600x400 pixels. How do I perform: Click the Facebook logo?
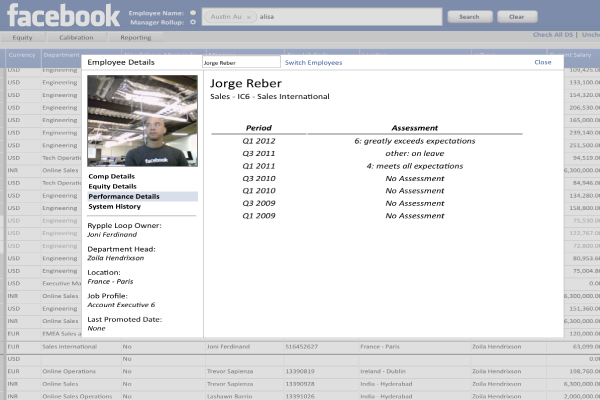(x=62, y=15)
